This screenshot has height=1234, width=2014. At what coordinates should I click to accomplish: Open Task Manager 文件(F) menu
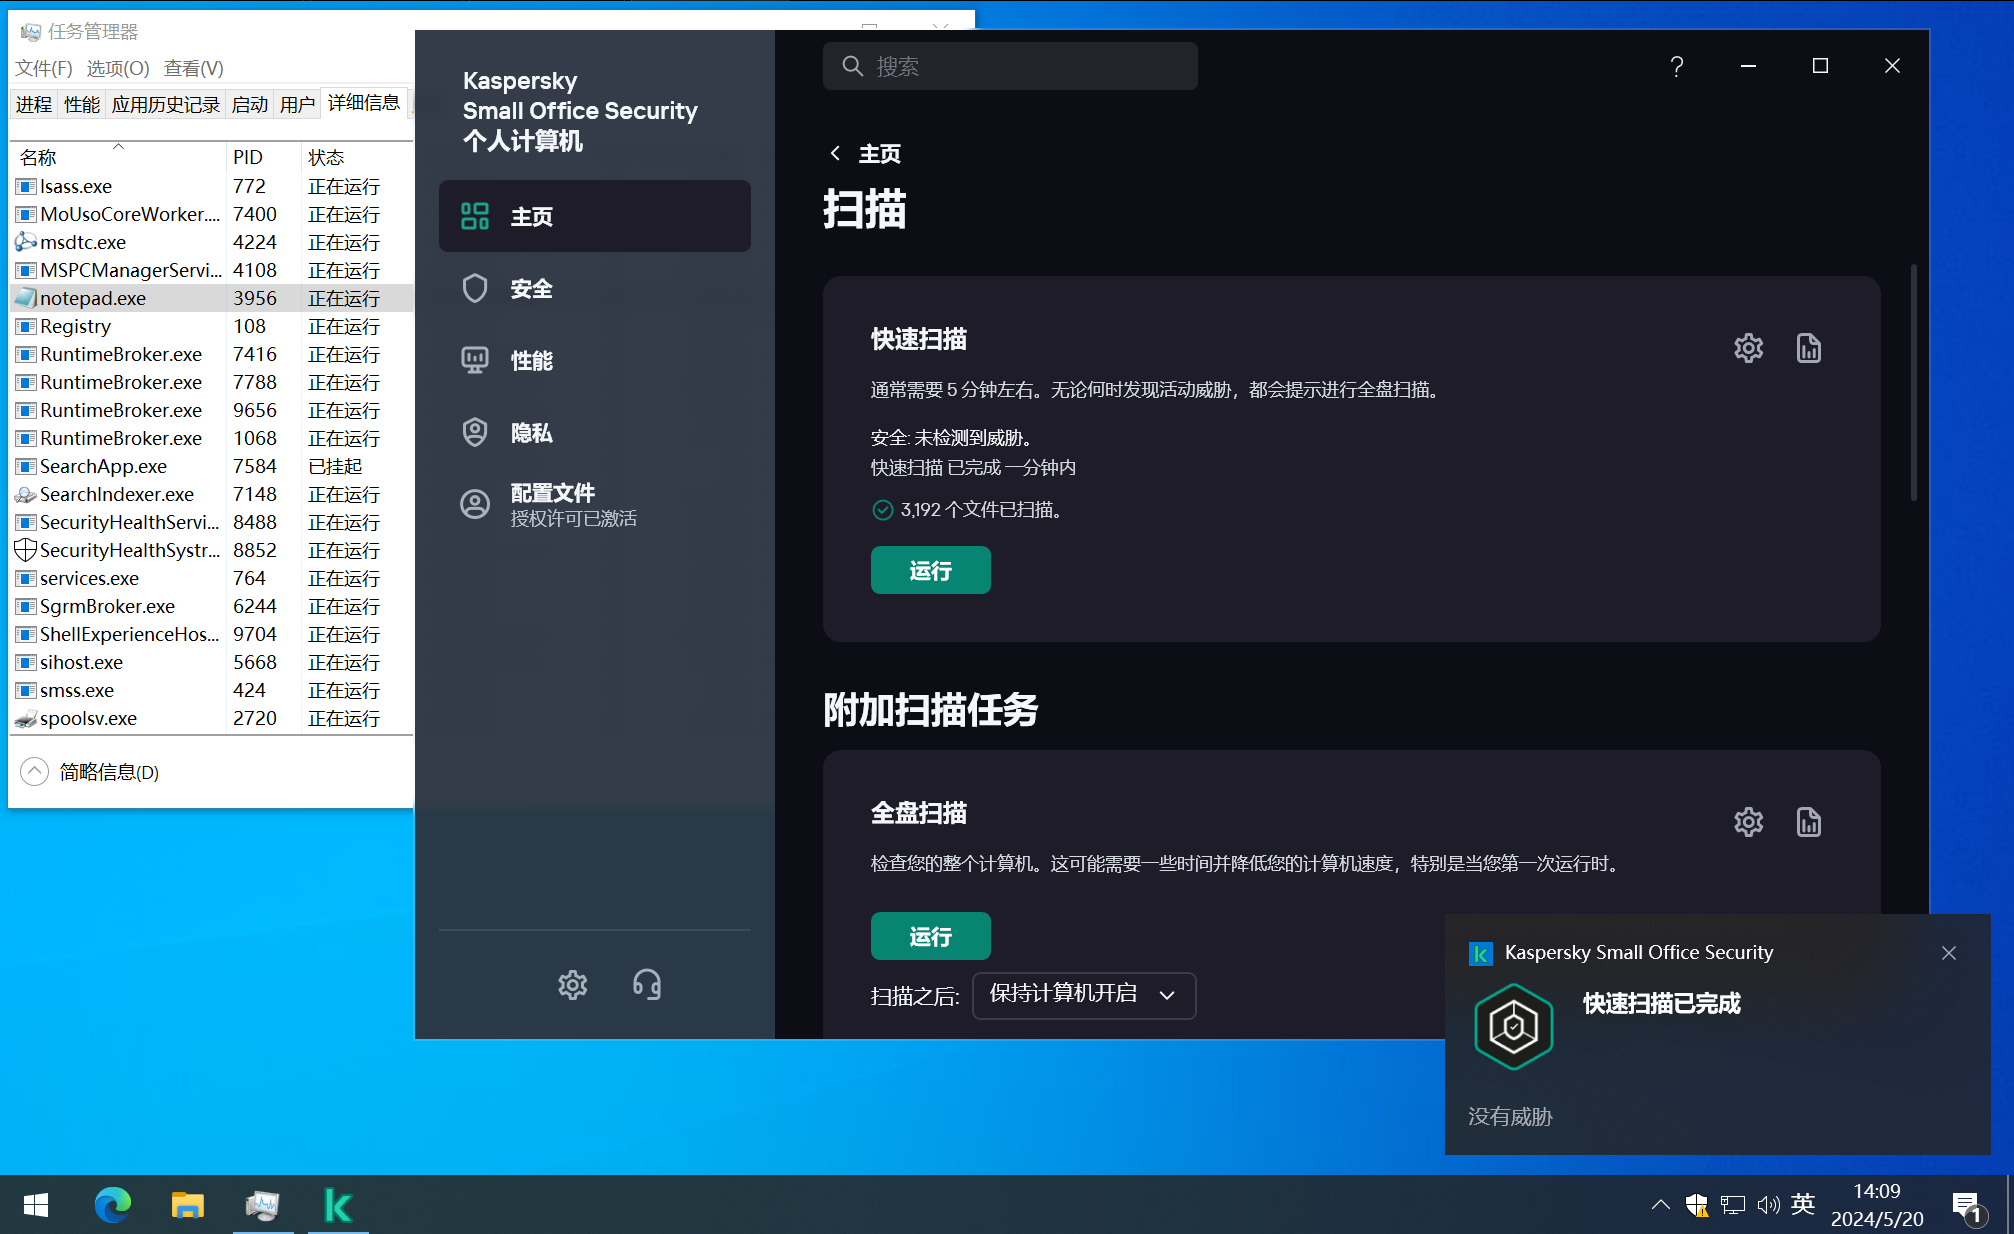pos(43,68)
